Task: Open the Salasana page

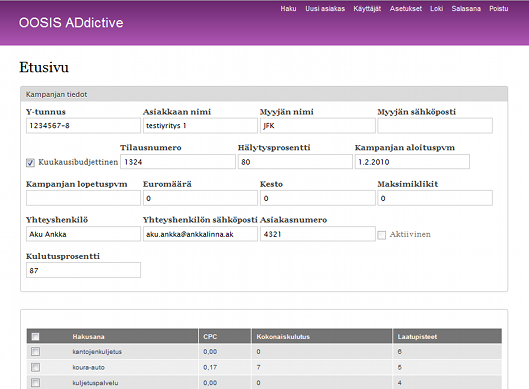Action: tap(466, 9)
